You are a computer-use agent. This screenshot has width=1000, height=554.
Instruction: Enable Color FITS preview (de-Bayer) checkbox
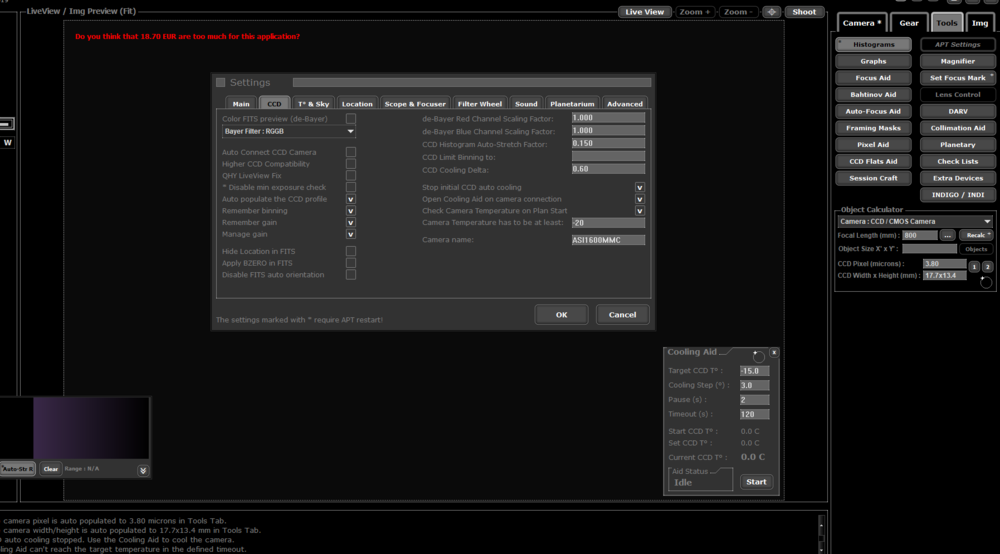pyautogui.click(x=351, y=119)
